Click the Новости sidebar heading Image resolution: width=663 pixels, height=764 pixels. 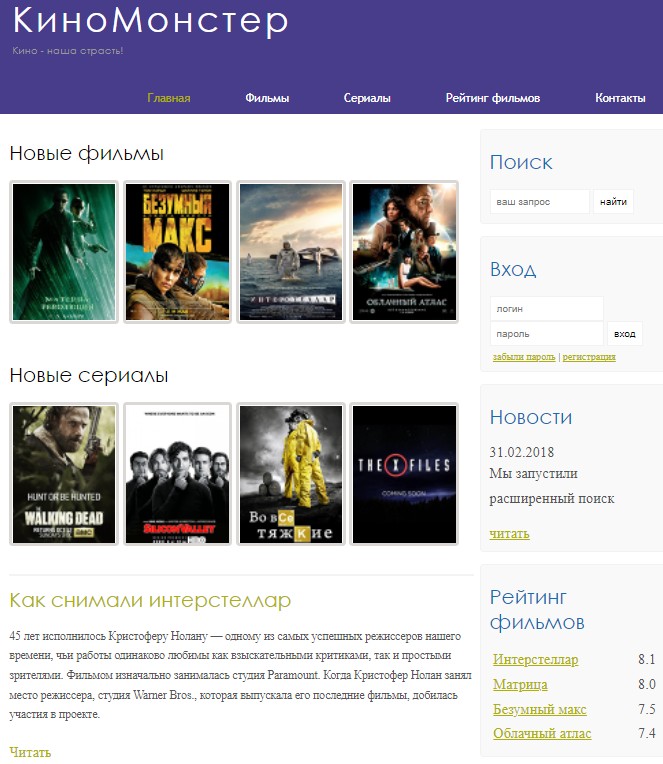[531, 417]
